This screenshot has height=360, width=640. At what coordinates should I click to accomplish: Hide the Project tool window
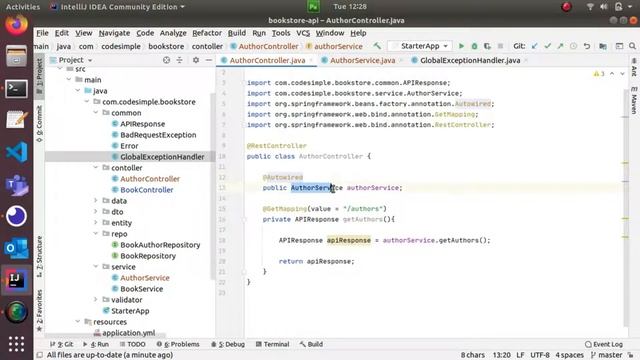[209, 60]
